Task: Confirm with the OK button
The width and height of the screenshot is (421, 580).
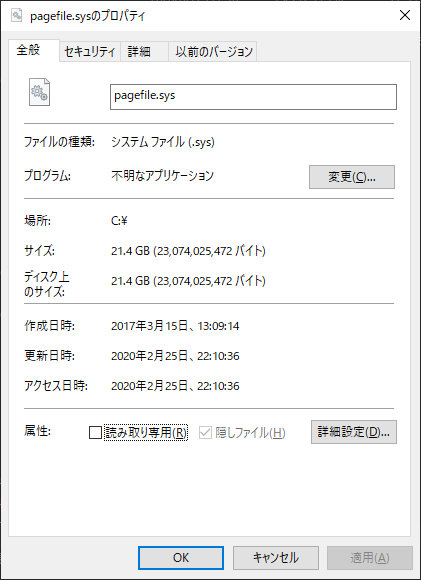Action: (x=181, y=557)
